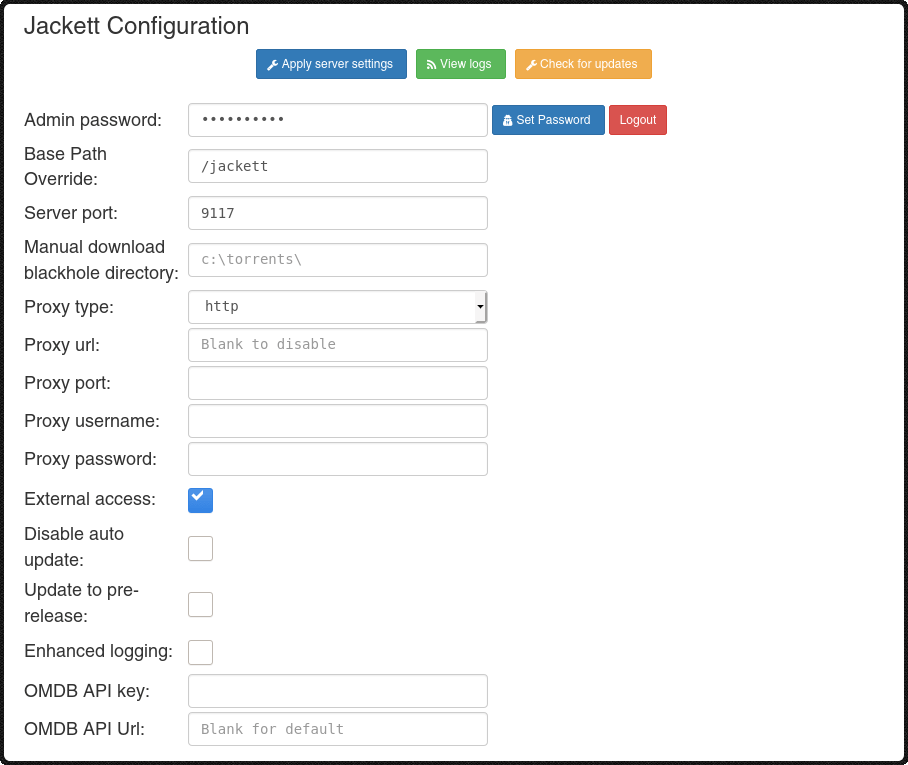Toggle Update to pre-release checkbox
Screen dimensions: 908x765
coord(200,604)
